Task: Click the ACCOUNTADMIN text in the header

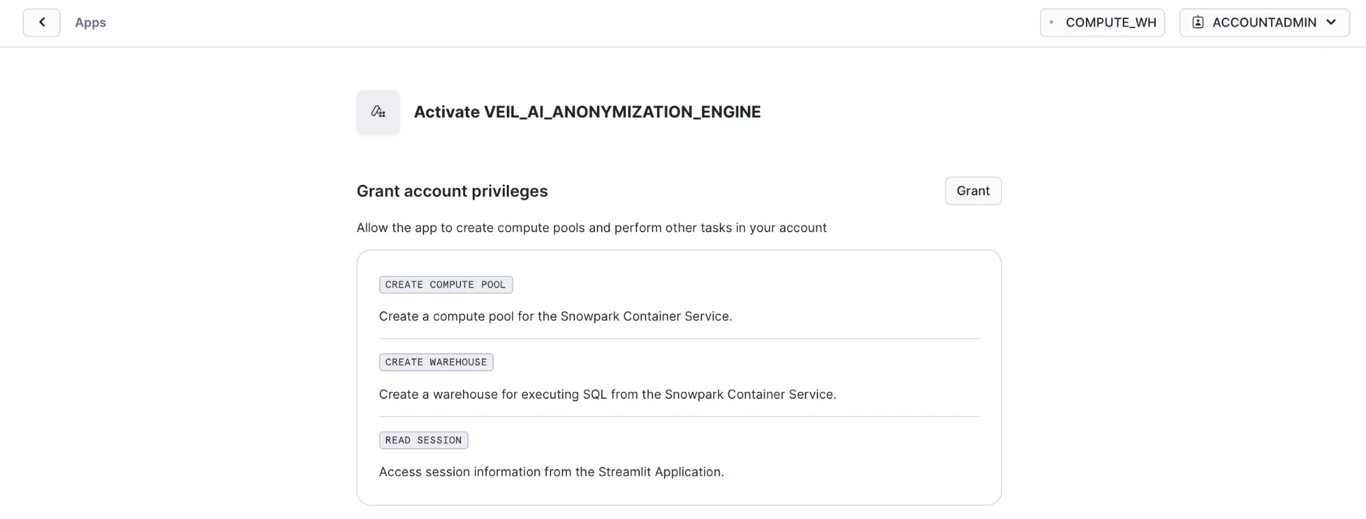Action: click(x=1264, y=22)
